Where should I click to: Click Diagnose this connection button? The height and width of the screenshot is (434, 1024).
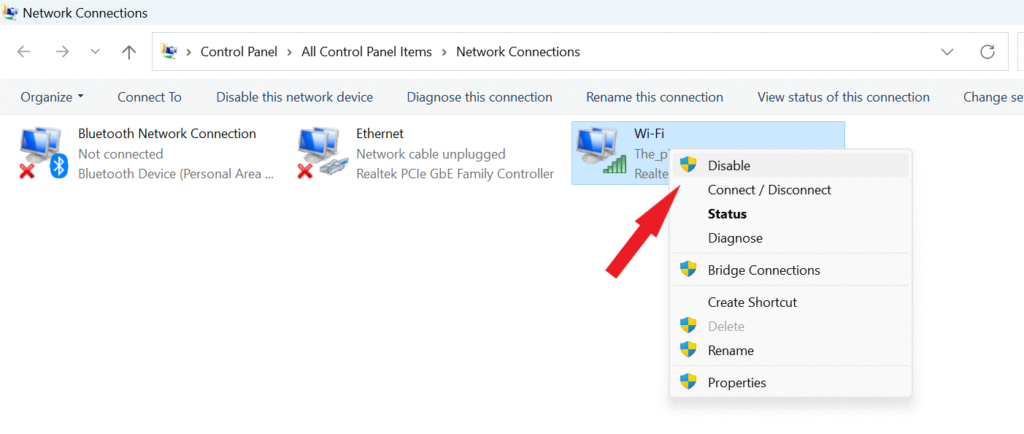[479, 97]
